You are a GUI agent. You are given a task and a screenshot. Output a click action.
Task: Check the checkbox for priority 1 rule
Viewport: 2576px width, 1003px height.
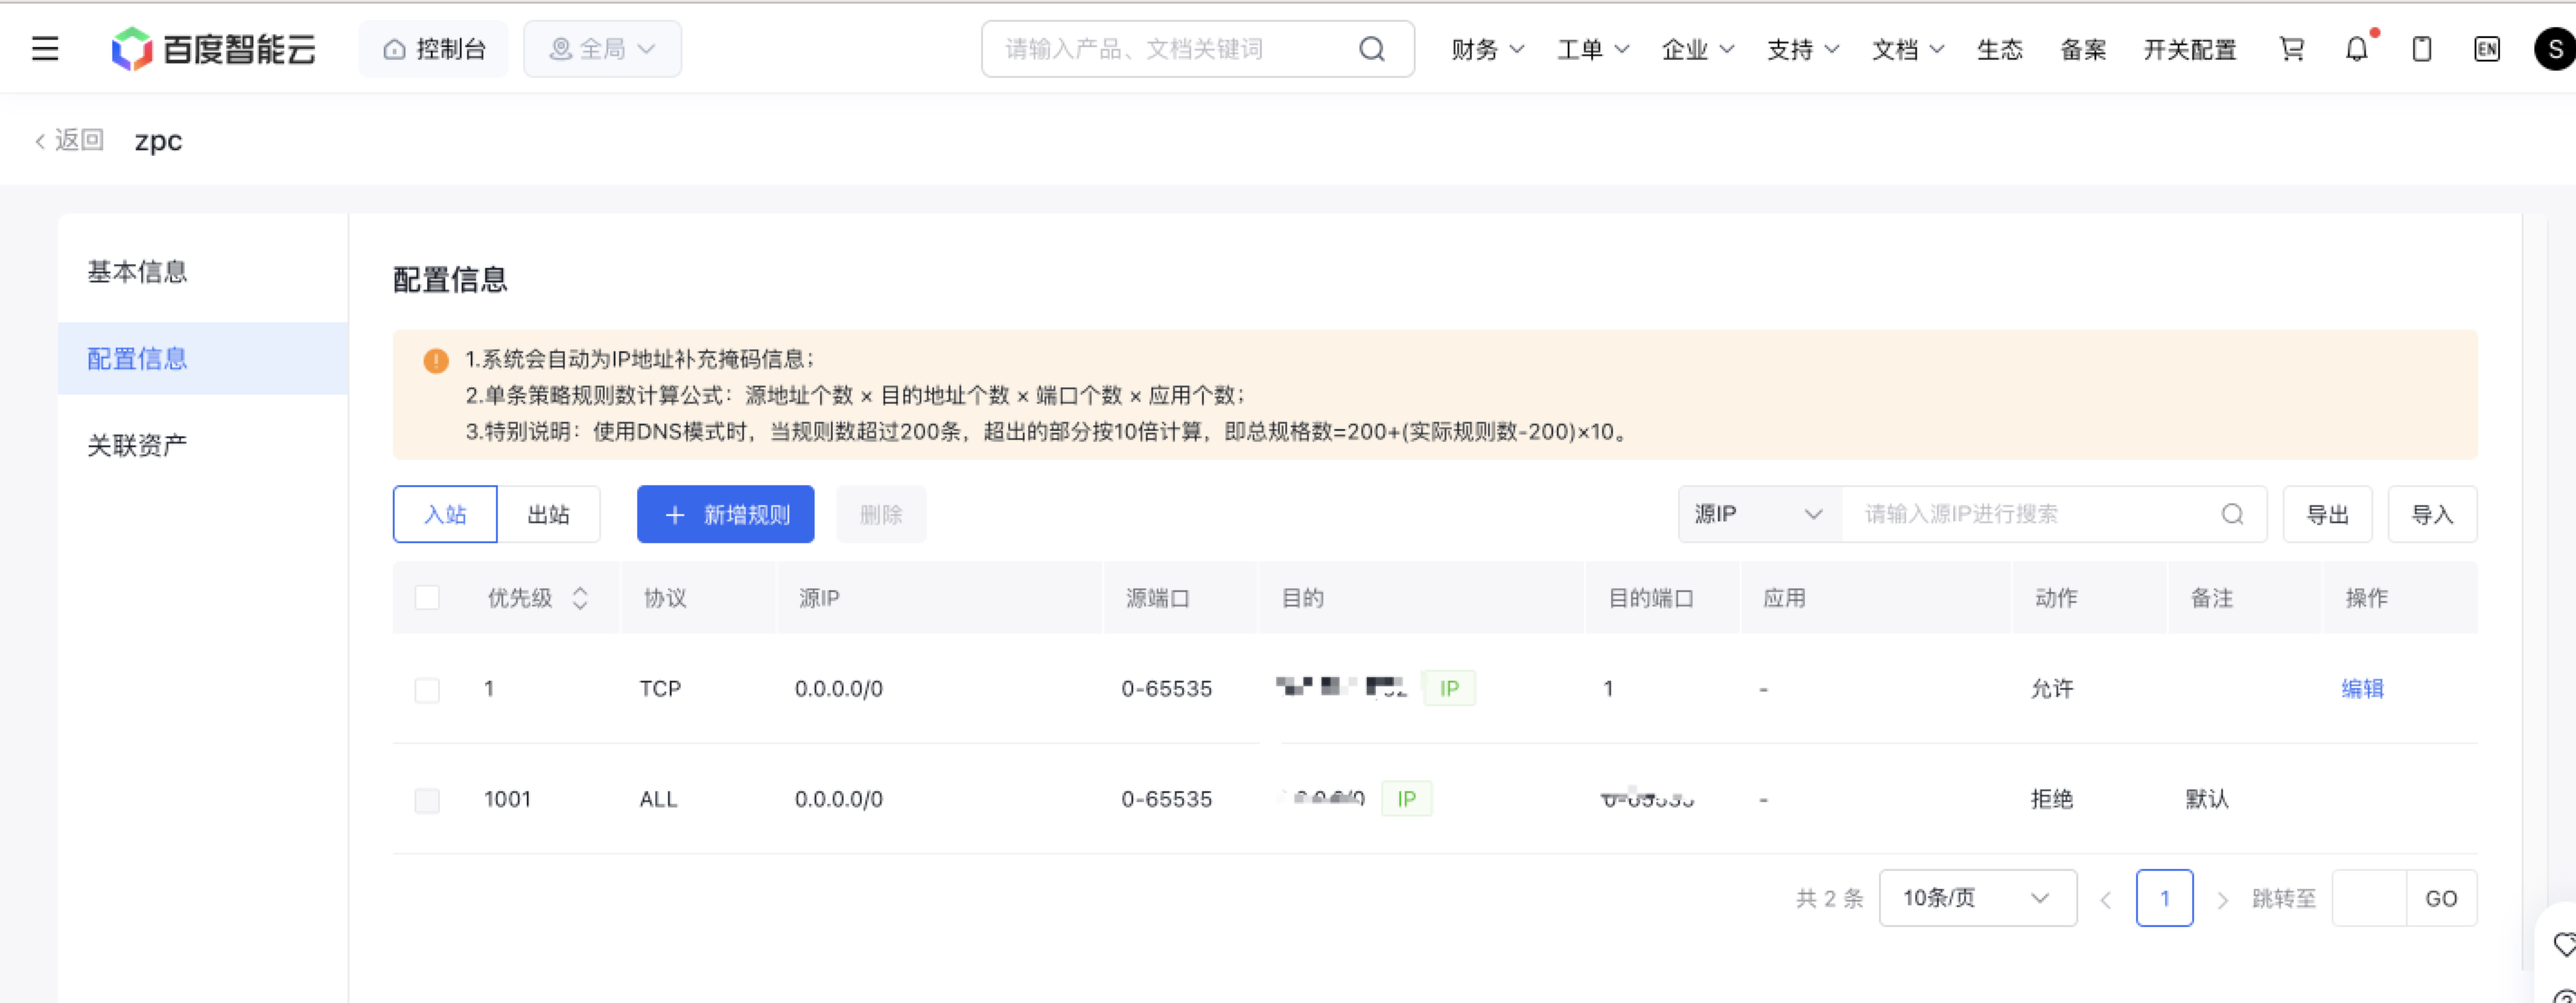click(x=427, y=690)
